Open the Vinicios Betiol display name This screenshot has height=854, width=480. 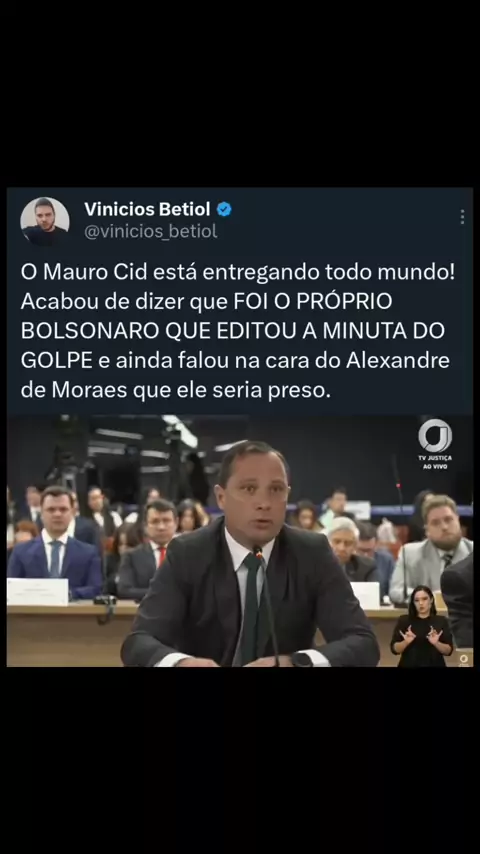tap(147, 209)
